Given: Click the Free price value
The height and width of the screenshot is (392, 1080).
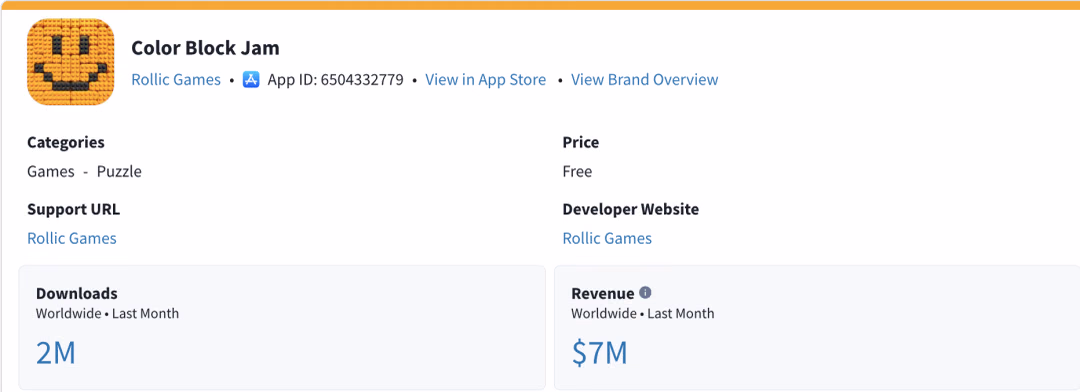Looking at the screenshot, I should click(577, 172).
